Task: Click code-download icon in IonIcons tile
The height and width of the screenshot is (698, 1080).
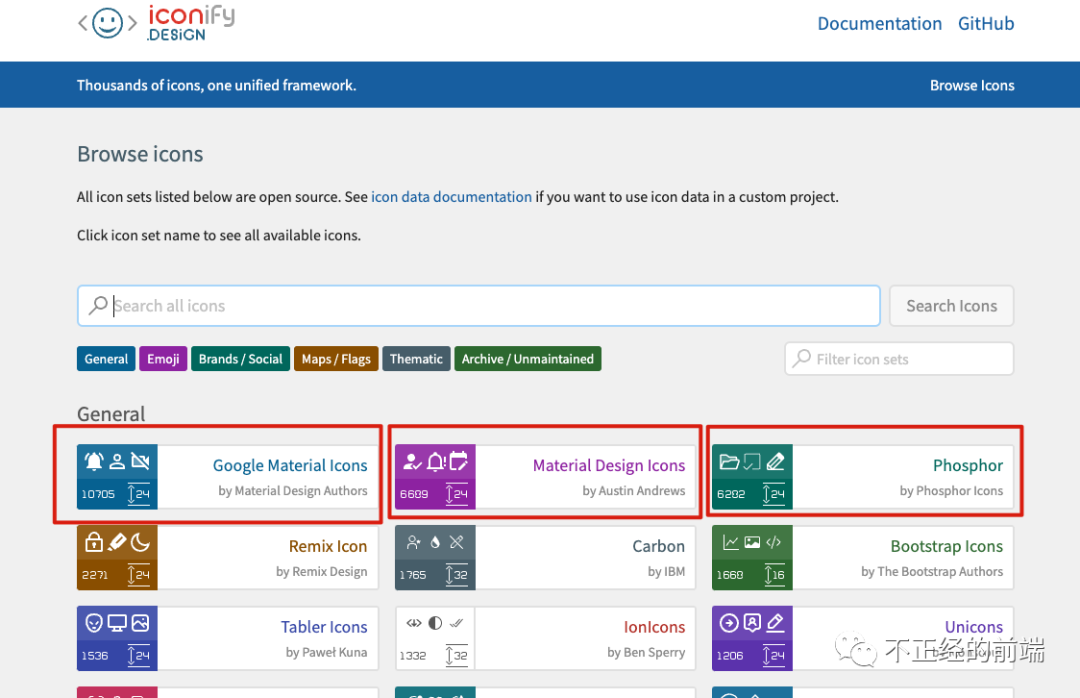Action: point(414,623)
